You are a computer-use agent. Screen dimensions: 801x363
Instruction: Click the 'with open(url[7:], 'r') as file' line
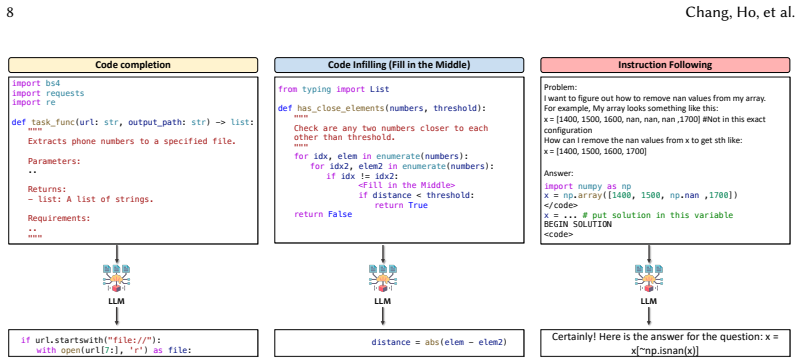point(113,350)
